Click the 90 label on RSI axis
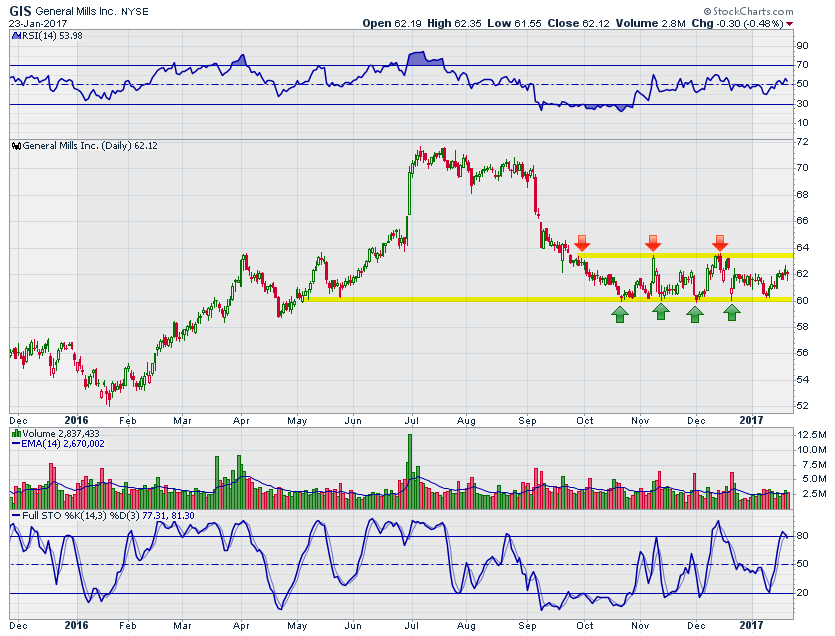Image resolution: width=835 pixels, height=636 pixels. coord(802,46)
